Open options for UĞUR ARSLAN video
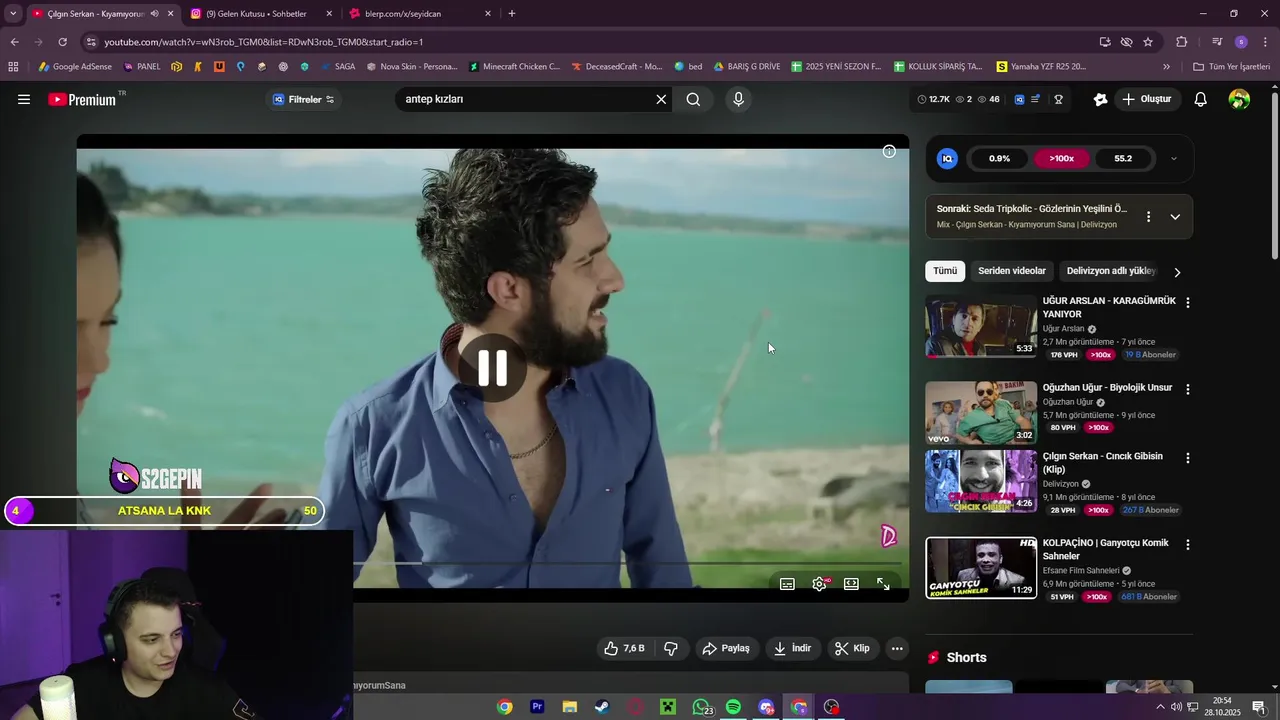This screenshot has height=720, width=1280. click(1187, 302)
